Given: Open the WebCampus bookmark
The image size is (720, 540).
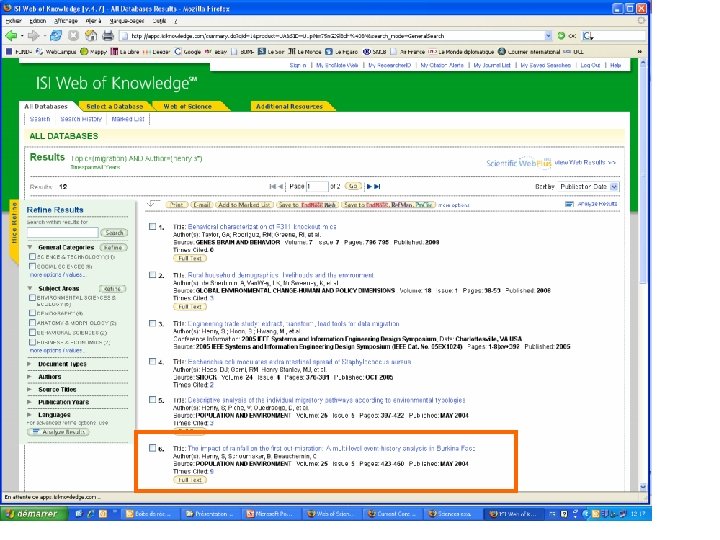Looking at the screenshot, I should point(56,52).
